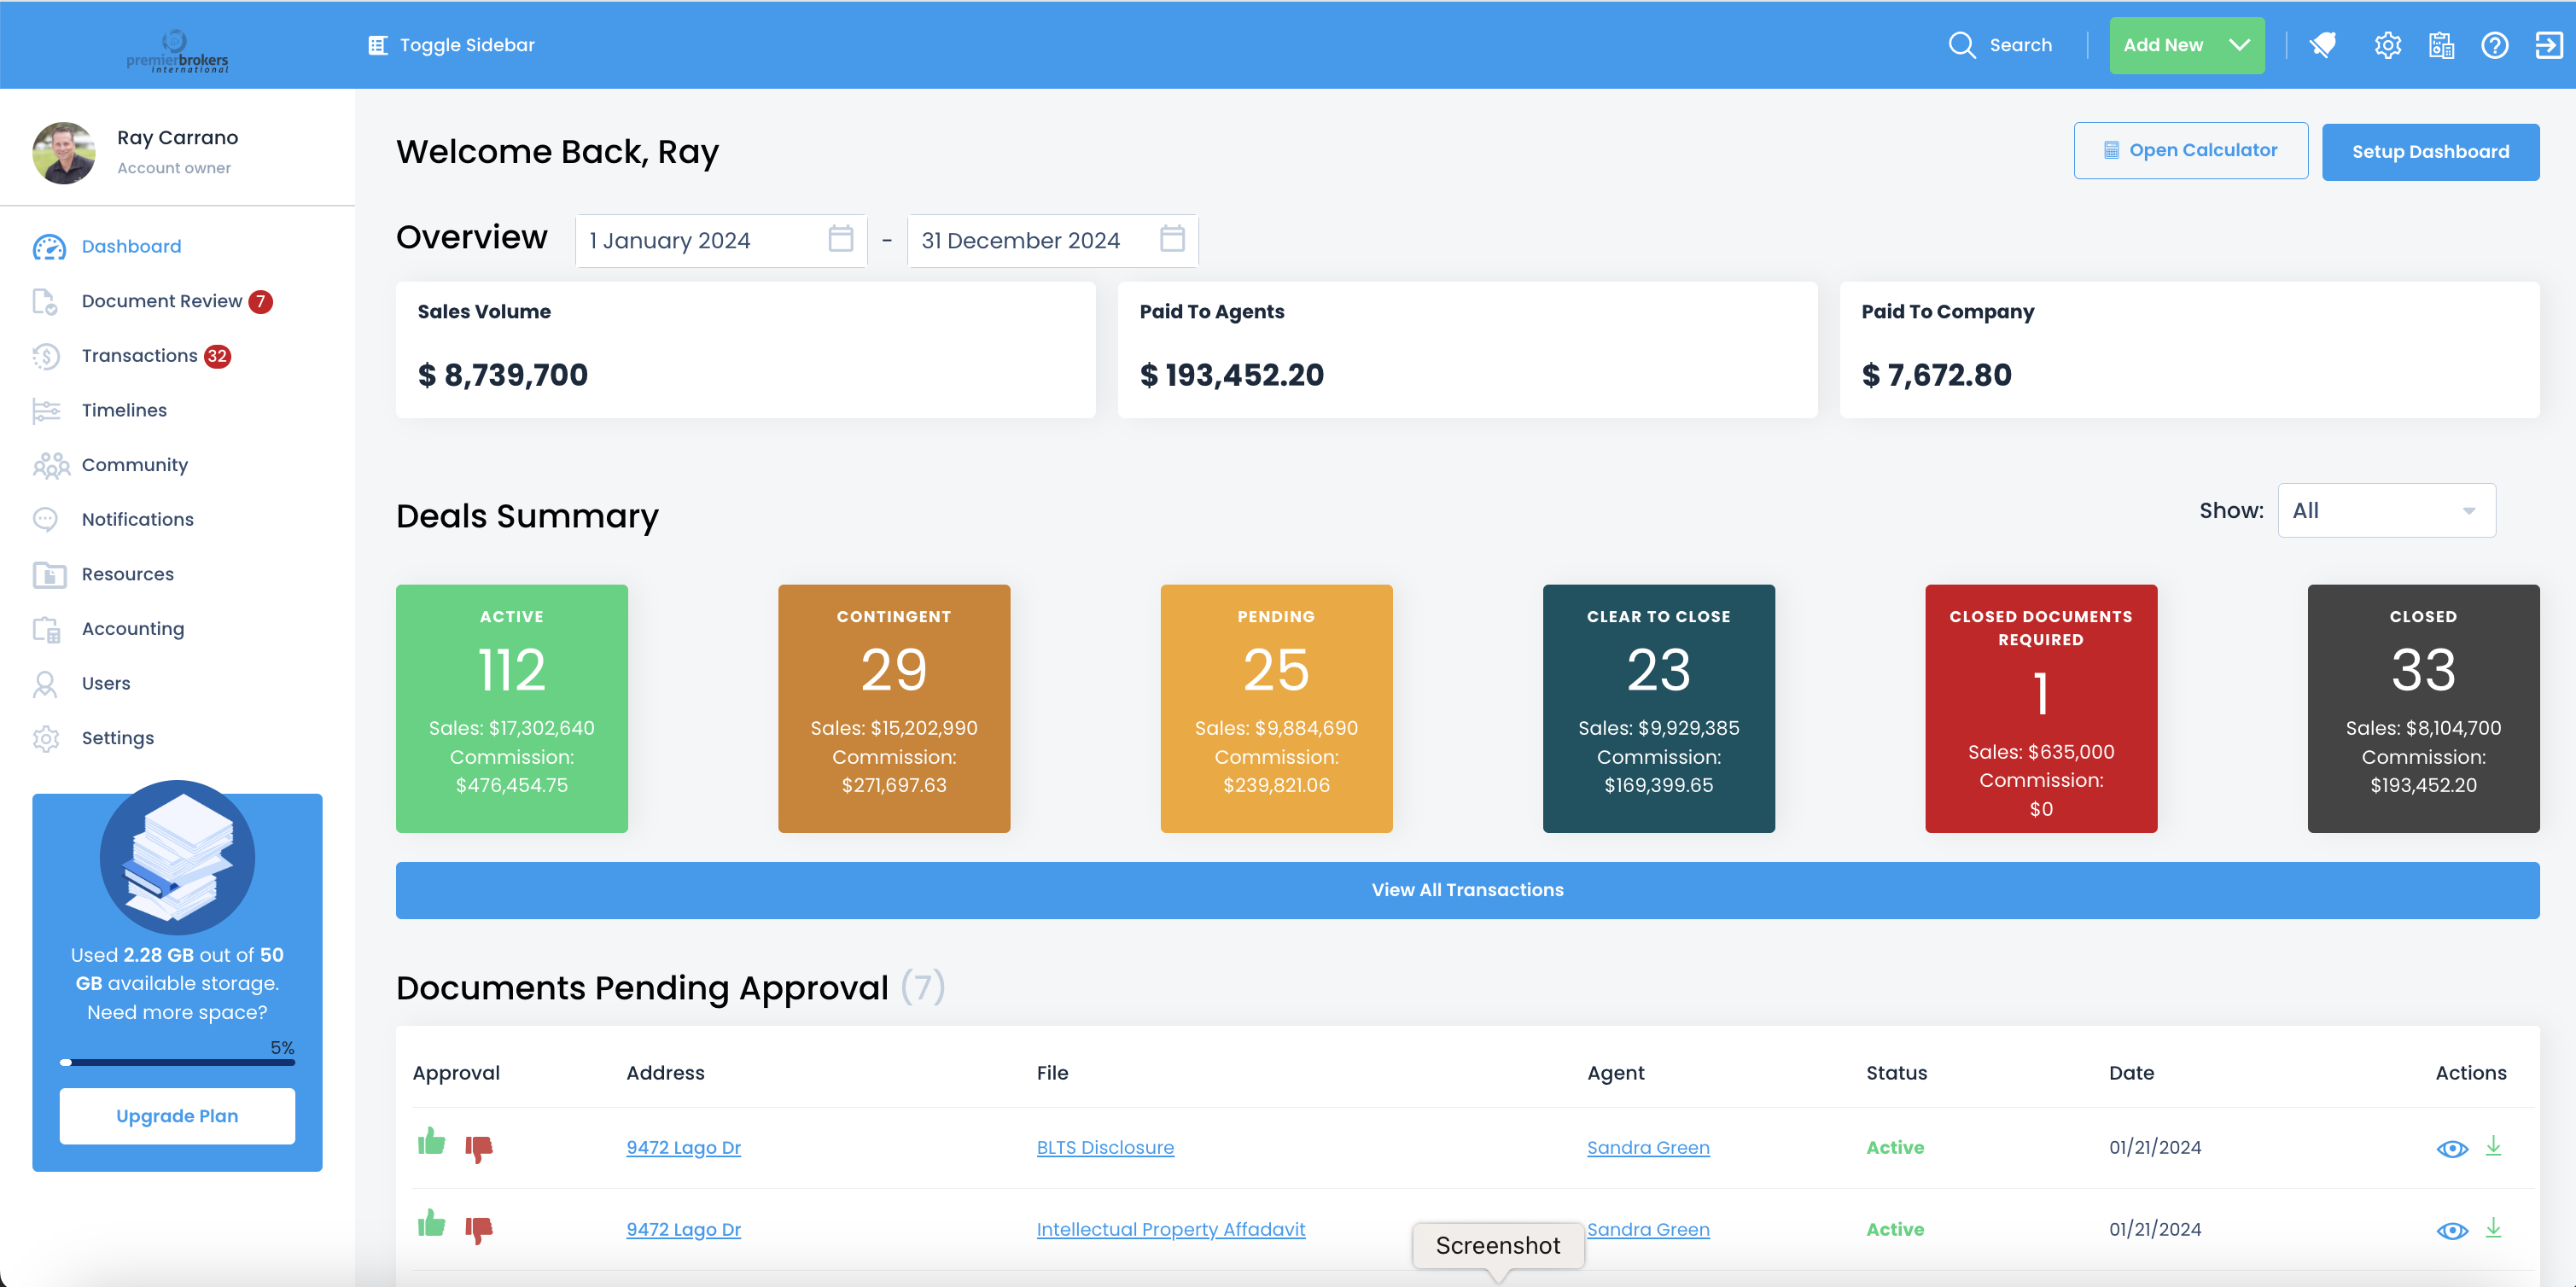Click the red 7 badge on Document Review
Image resolution: width=2576 pixels, height=1287 pixels.
coord(260,302)
